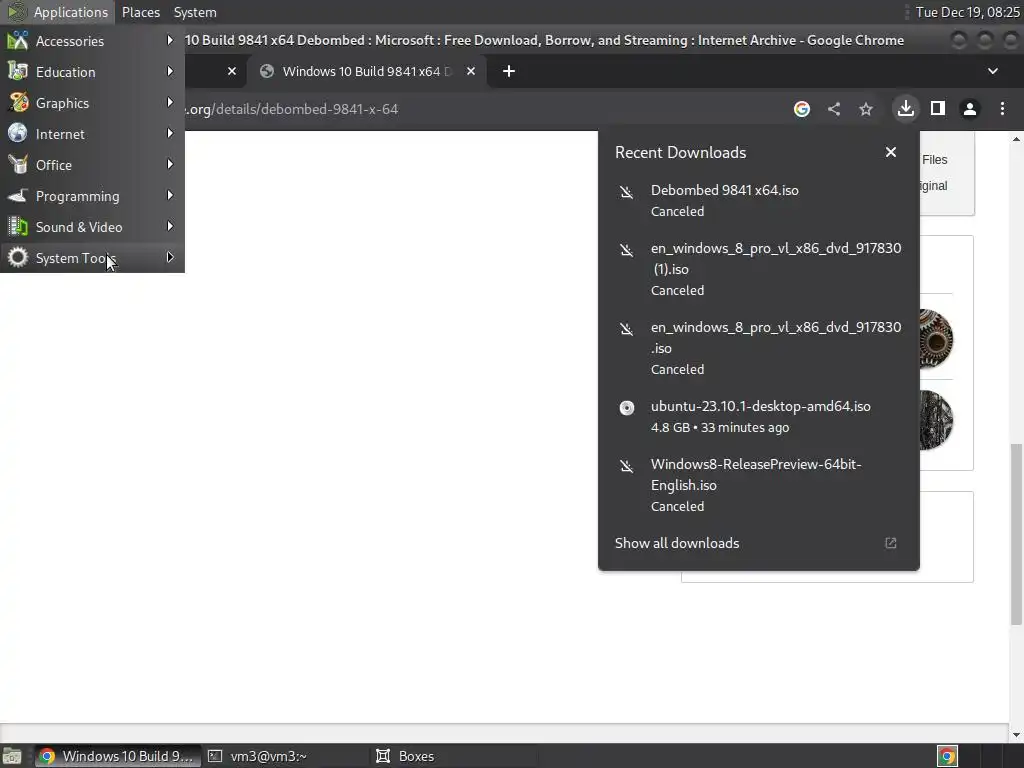Click Windows8-ReleasePreview-64bit-English.iso entry
This screenshot has width=1024, height=768.
coord(759,485)
